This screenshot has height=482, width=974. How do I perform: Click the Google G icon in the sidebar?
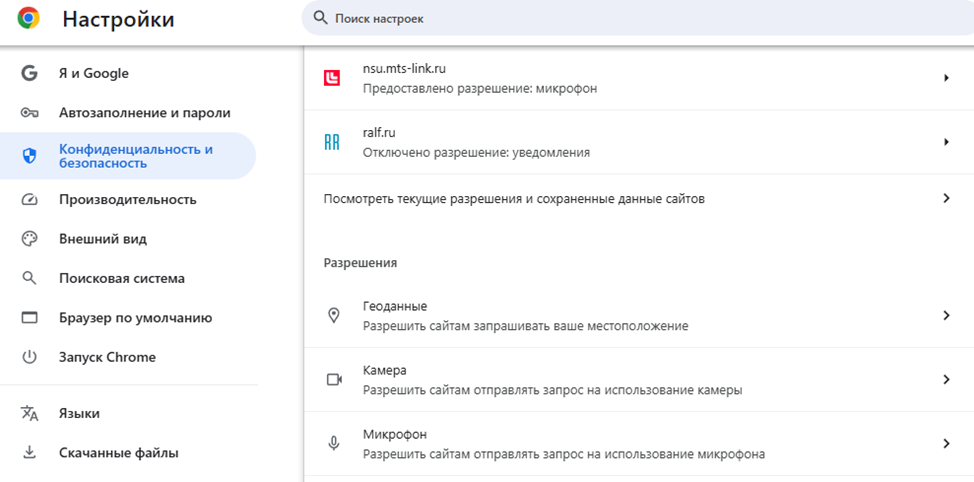click(x=29, y=73)
